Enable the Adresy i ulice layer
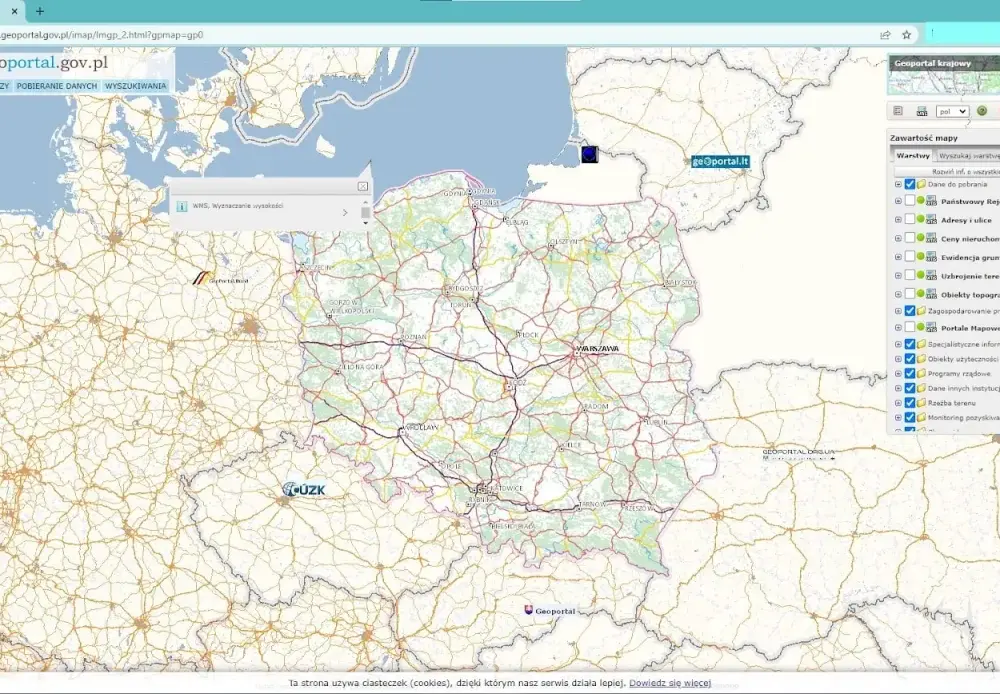The width and height of the screenshot is (1000, 694). tap(910, 219)
